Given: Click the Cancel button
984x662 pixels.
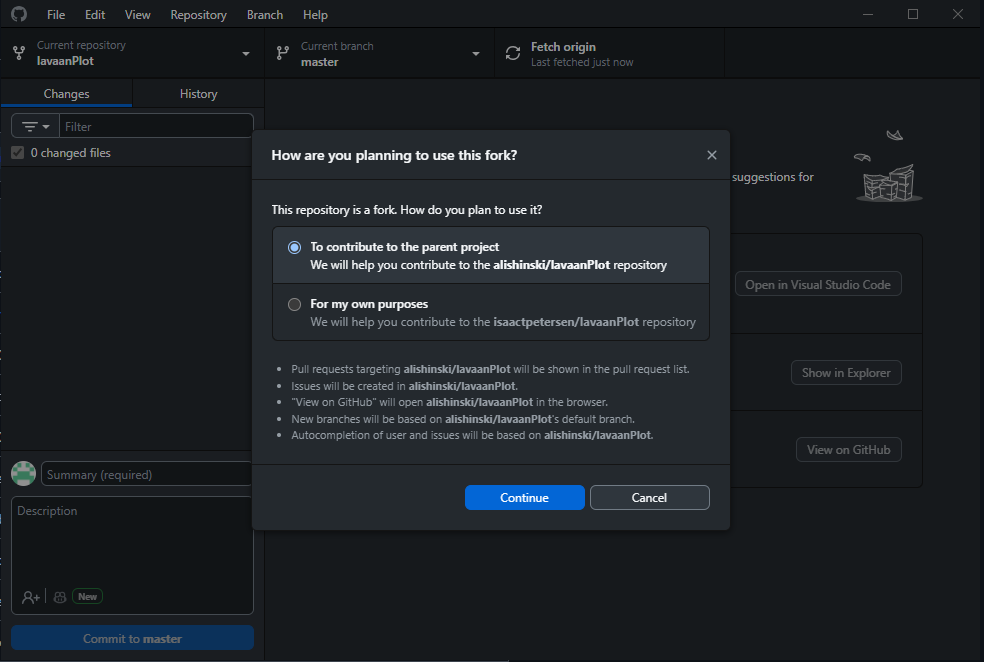Looking at the screenshot, I should 650,498.
